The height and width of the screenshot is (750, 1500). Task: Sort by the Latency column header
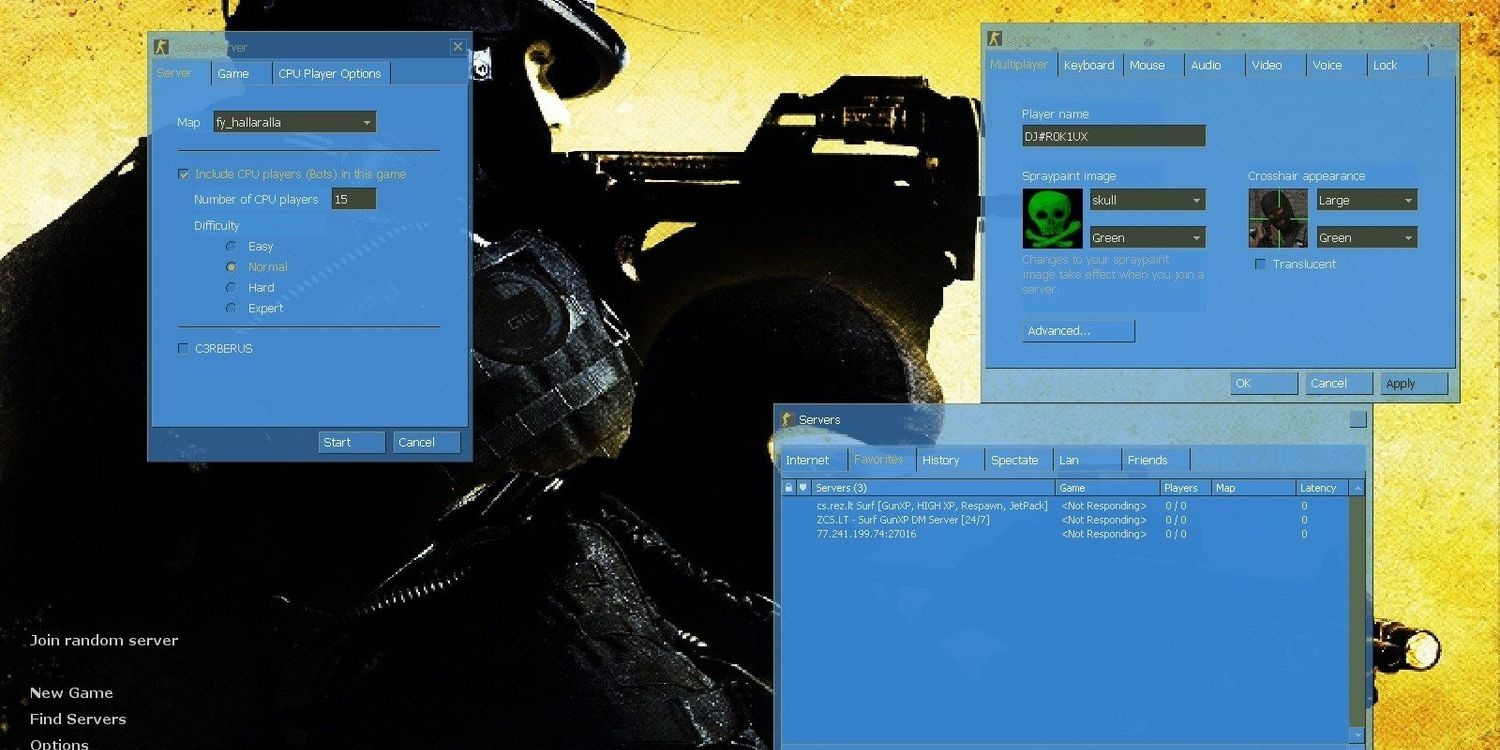coord(1322,488)
